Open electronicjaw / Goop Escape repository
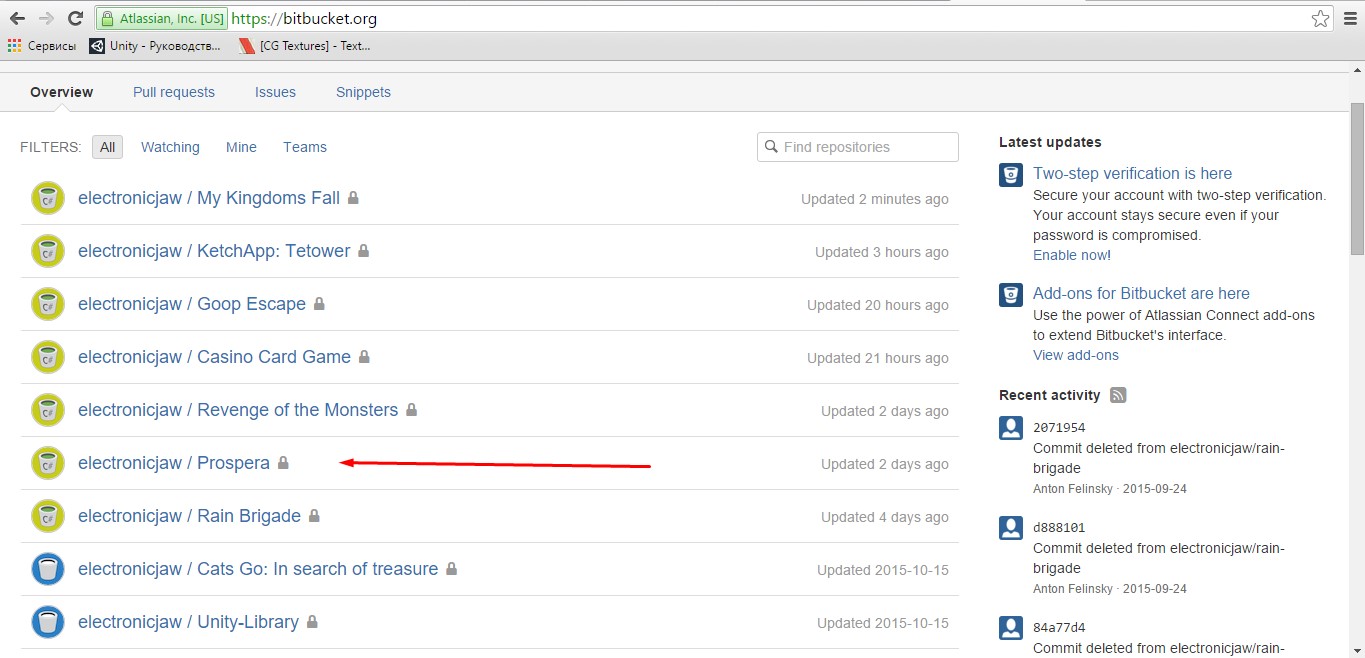The image size is (1365, 658). point(192,304)
